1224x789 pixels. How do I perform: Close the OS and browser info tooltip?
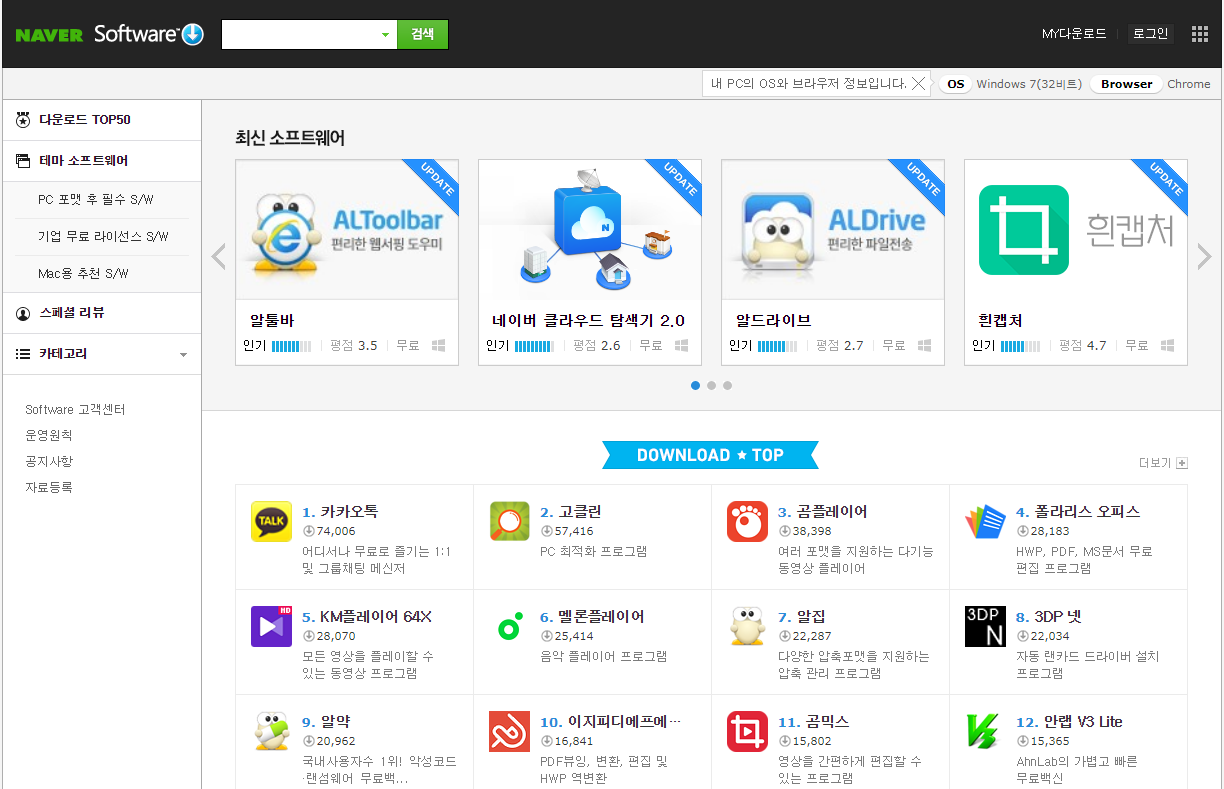coord(918,84)
